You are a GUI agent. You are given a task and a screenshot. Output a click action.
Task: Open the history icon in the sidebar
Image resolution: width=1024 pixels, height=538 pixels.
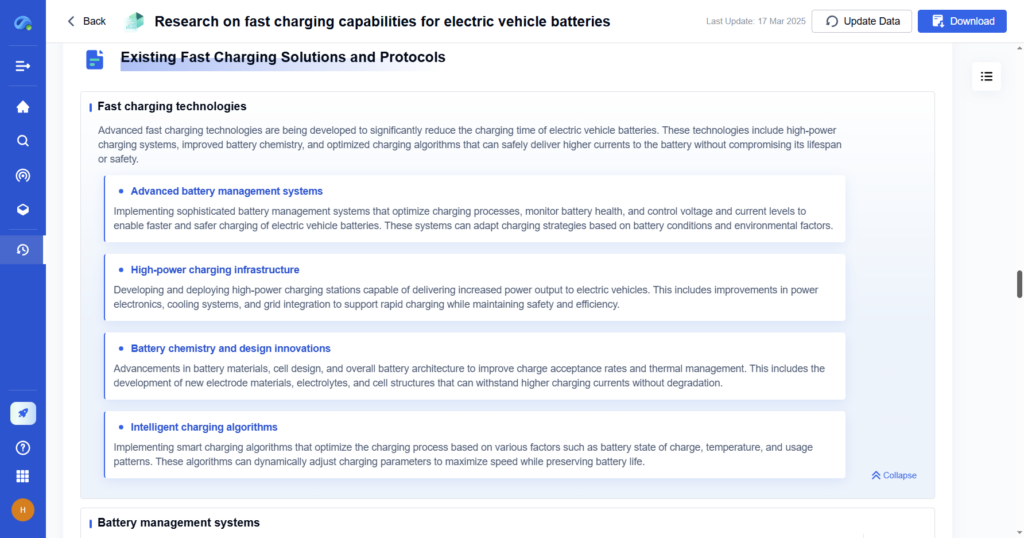click(x=22, y=249)
